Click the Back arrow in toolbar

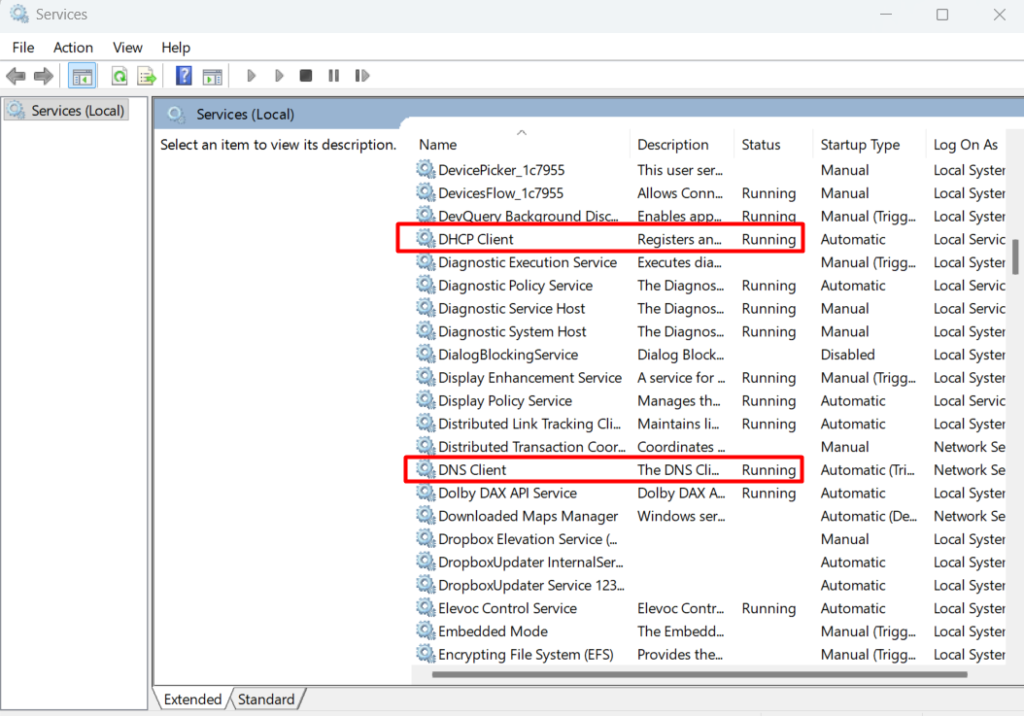click(16, 76)
